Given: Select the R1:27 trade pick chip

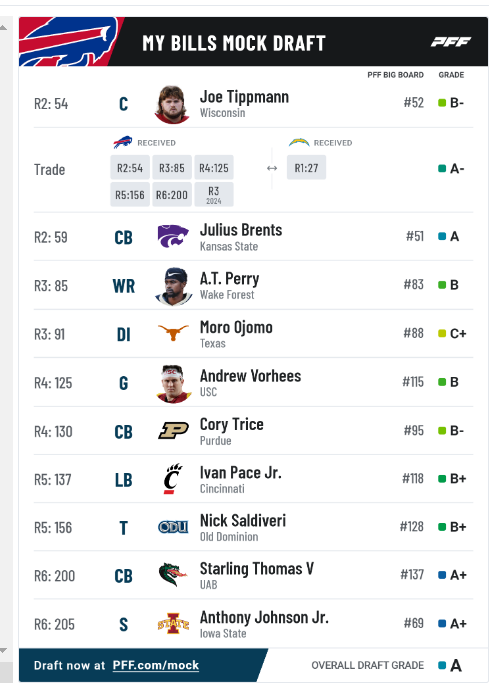Looking at the screenshot, I should 306,168.
